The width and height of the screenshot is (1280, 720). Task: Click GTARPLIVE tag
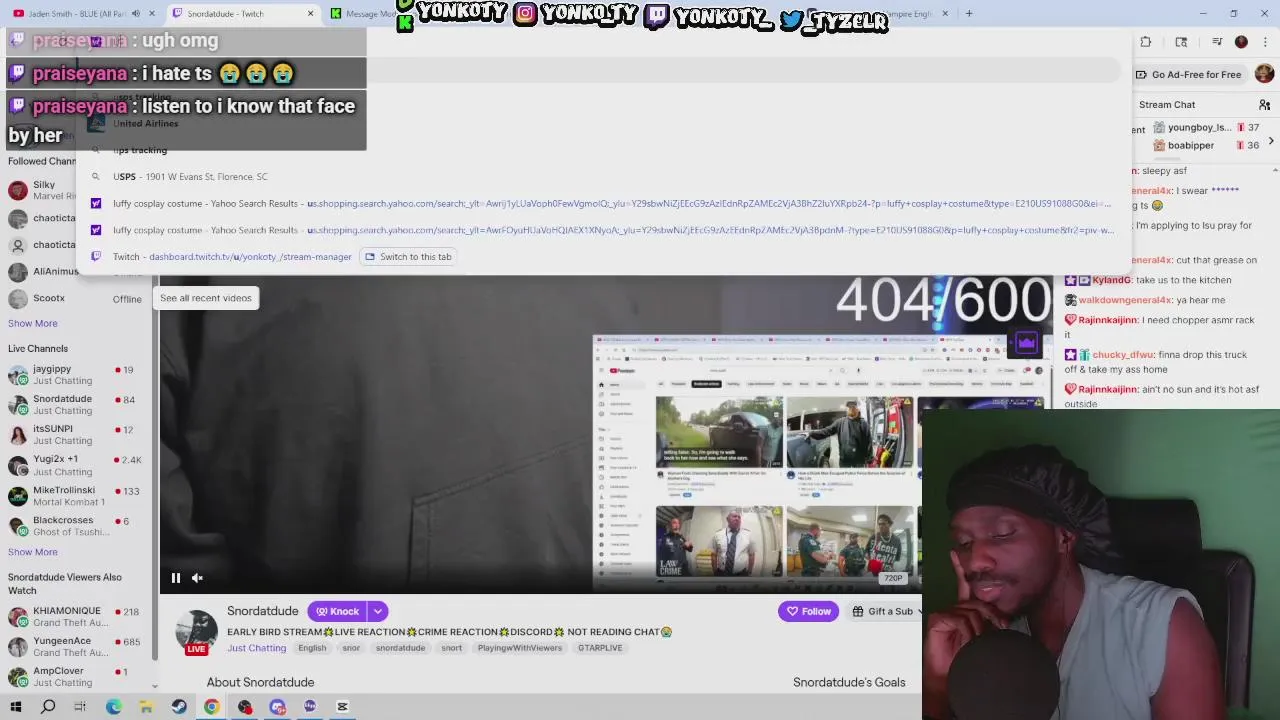[600, 648]
